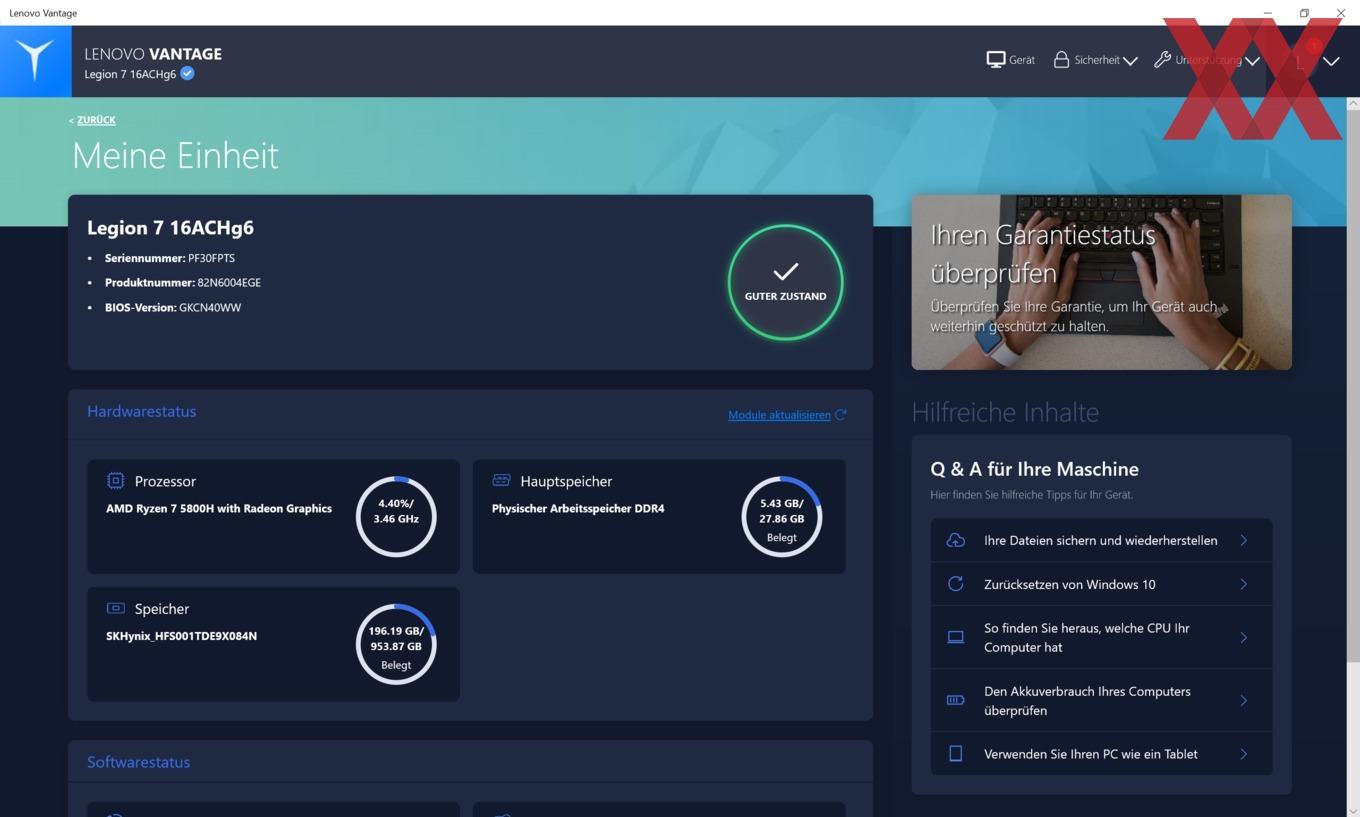The width and height of the screenshot is (1360, 817).
Task: Click the Hauptspeicher RAM icon
Action: [x=501, y=481]
